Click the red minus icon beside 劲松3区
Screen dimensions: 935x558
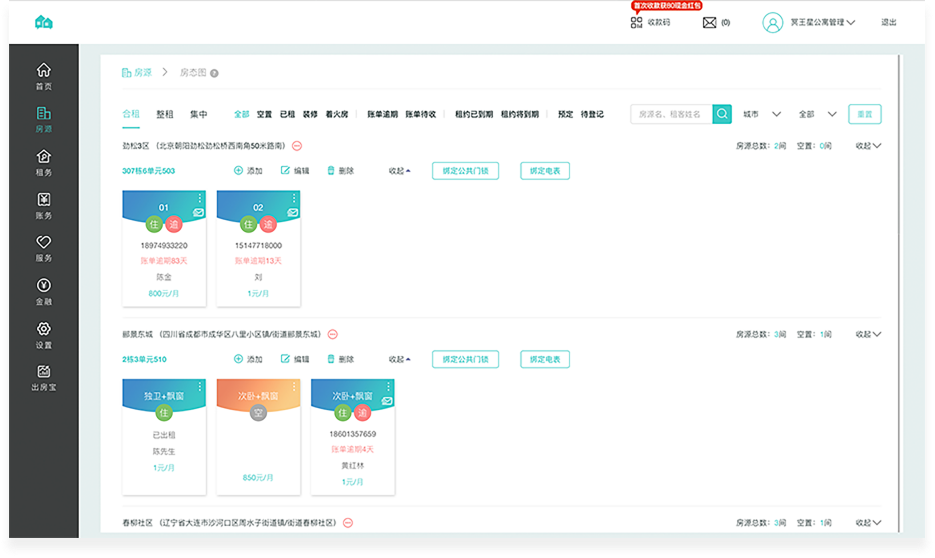(297, 145)
